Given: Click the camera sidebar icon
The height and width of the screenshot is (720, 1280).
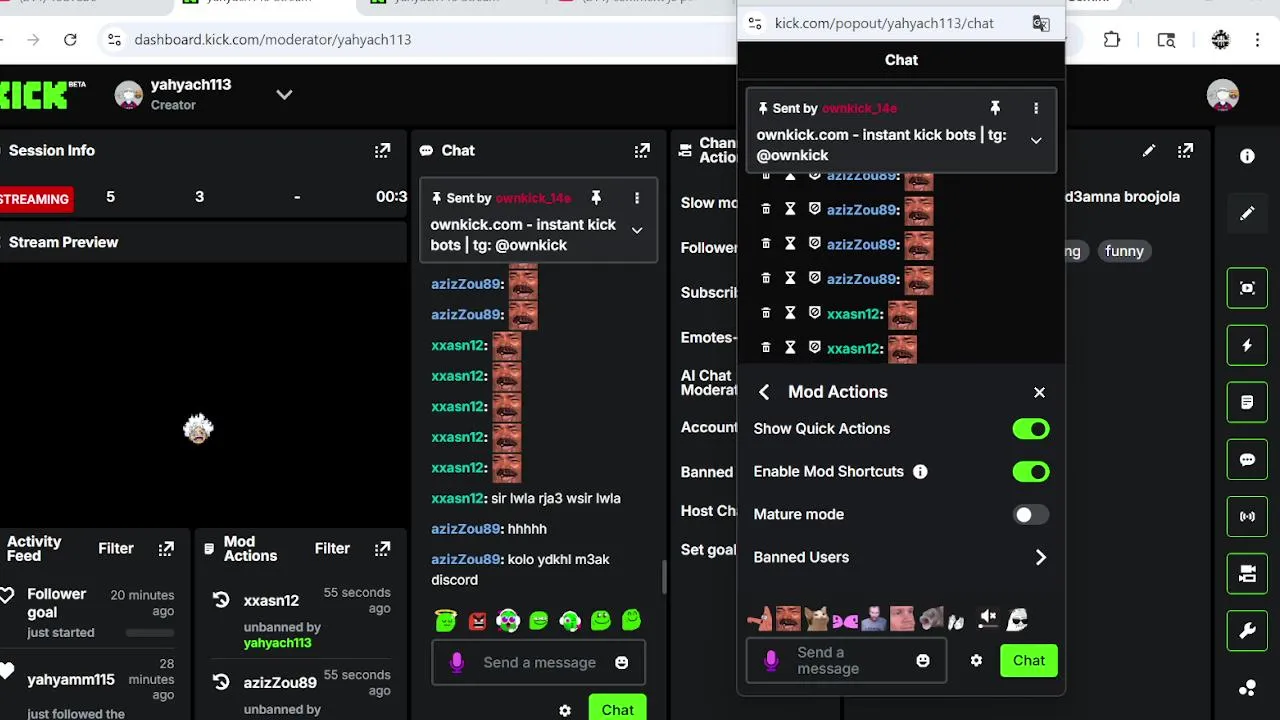Looking at the screenshot, I should coord(1247,574).
